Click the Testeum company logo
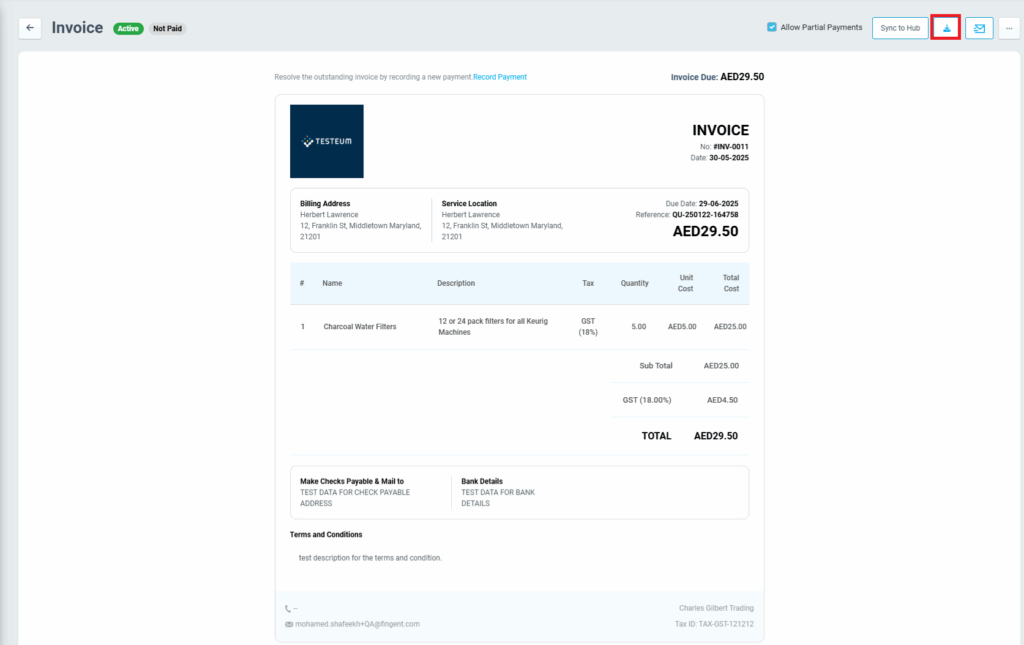 pos(327,142)
